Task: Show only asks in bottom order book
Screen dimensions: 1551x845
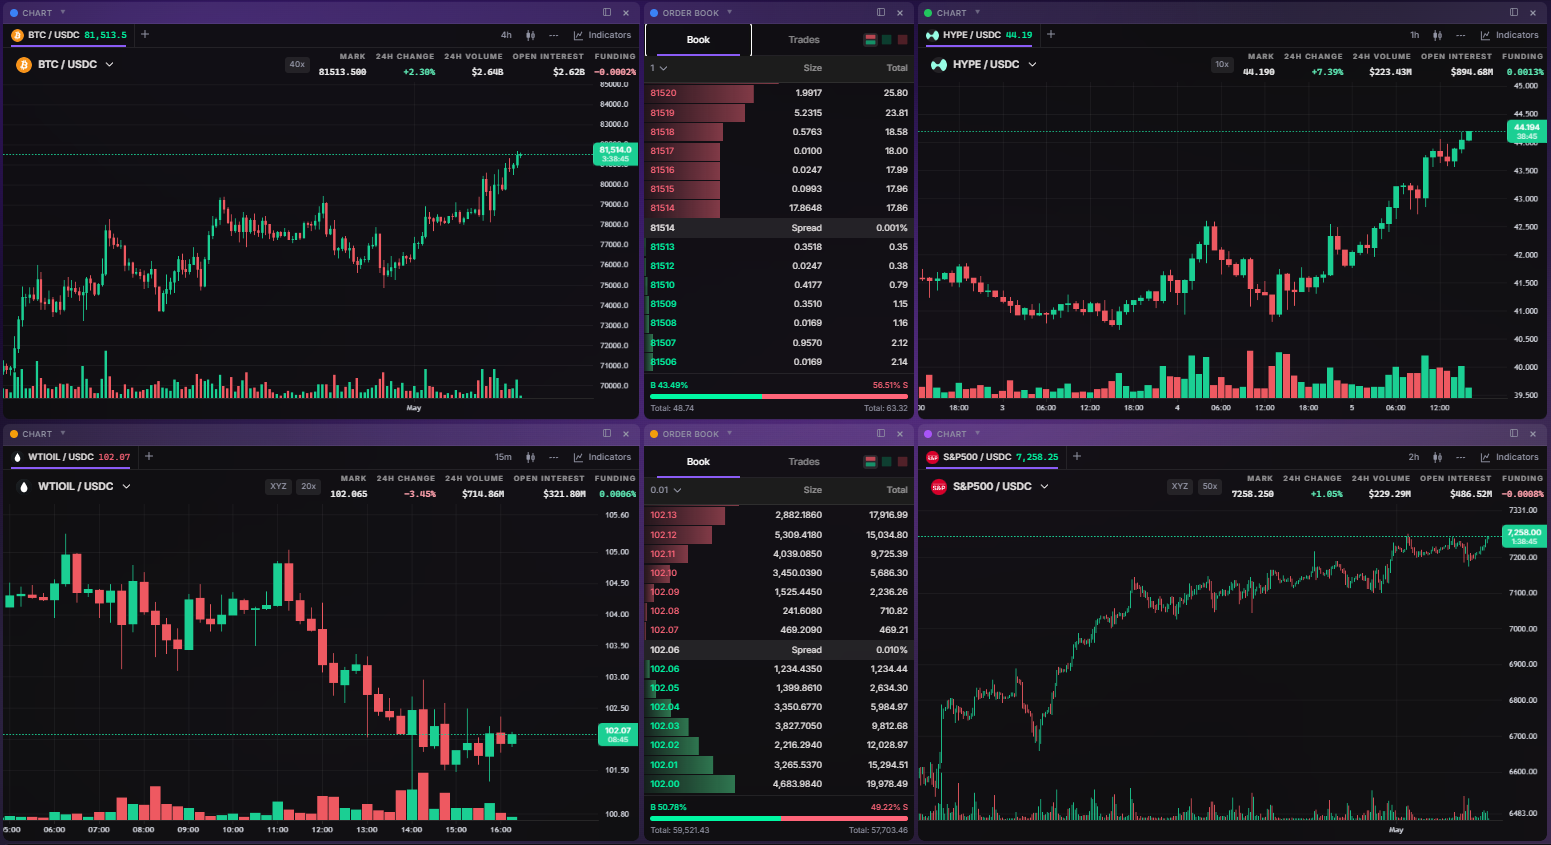Action: click(902, 462)
